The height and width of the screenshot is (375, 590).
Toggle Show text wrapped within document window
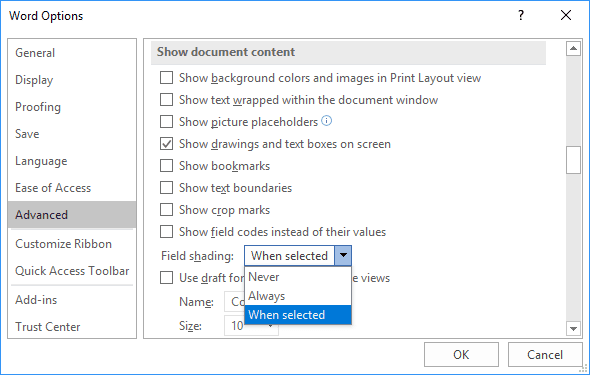pos(166,100)
